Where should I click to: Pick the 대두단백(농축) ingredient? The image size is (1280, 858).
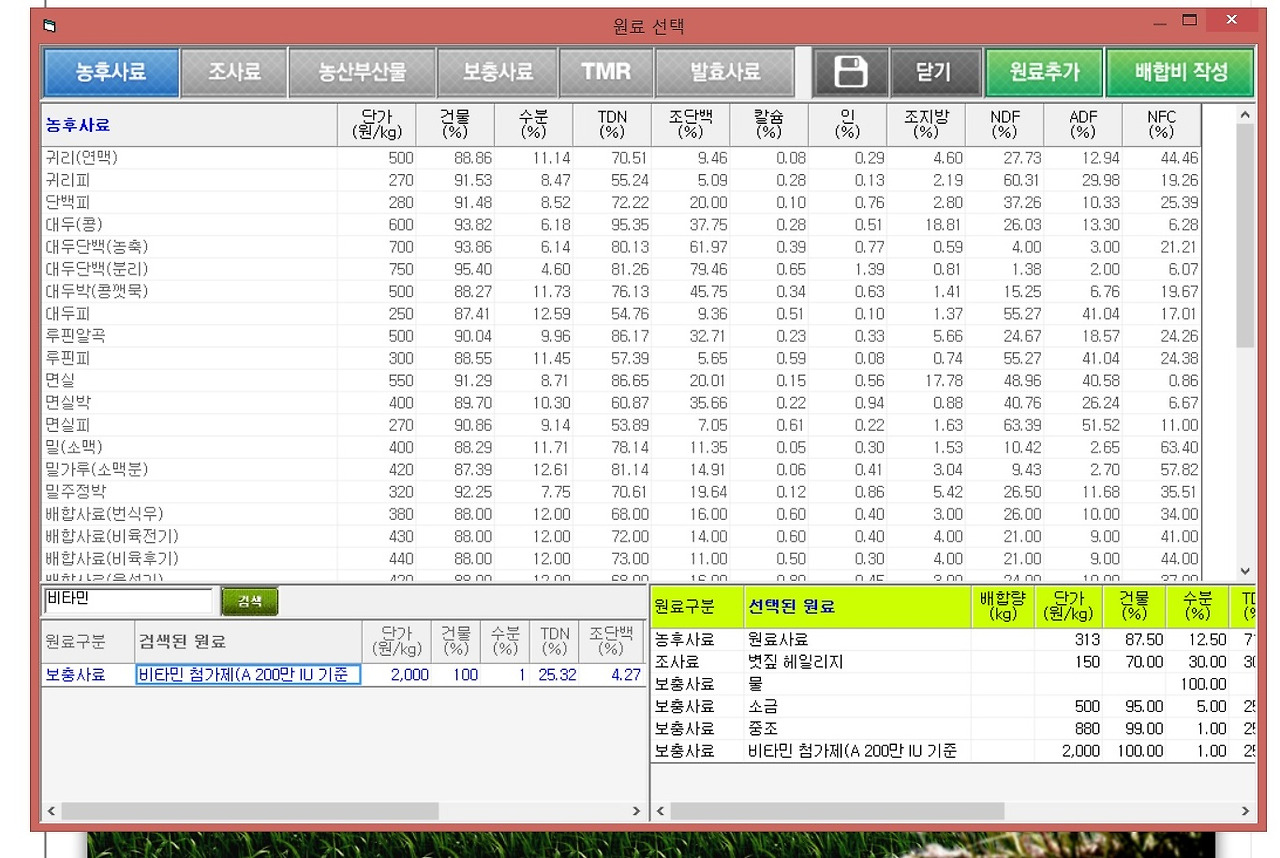click(620, 247)
